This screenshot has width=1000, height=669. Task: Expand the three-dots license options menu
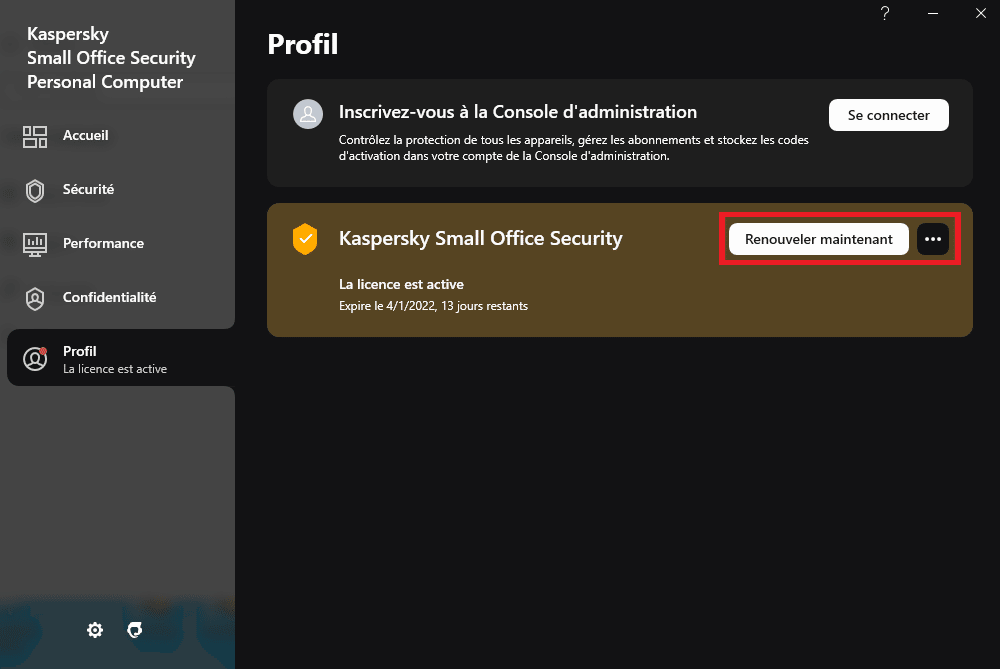point(933,239)
